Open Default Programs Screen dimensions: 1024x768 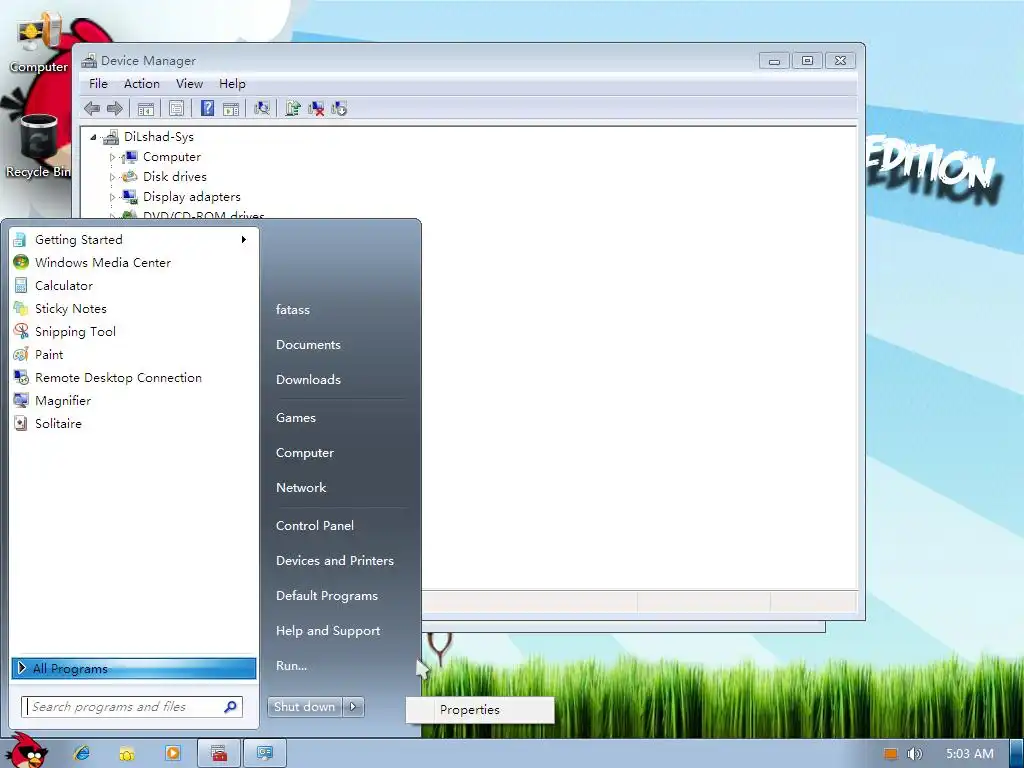(x=327, y=596)
